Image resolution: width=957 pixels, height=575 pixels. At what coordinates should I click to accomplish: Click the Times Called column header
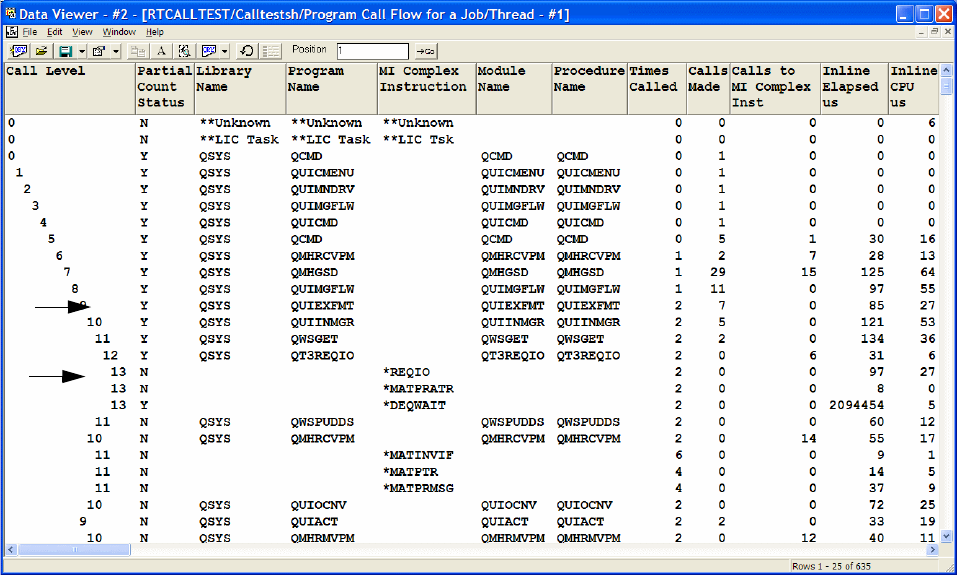coord(657,89)
